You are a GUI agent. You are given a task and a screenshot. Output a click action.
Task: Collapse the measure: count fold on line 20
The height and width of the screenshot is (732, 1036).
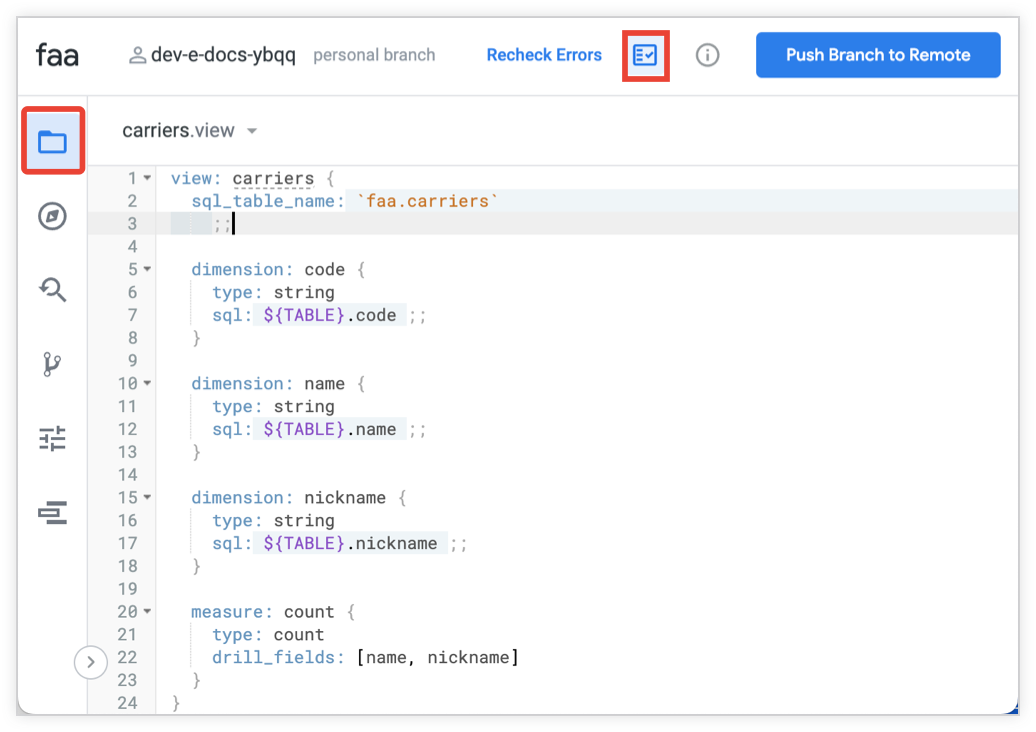(x=148, y=612)
